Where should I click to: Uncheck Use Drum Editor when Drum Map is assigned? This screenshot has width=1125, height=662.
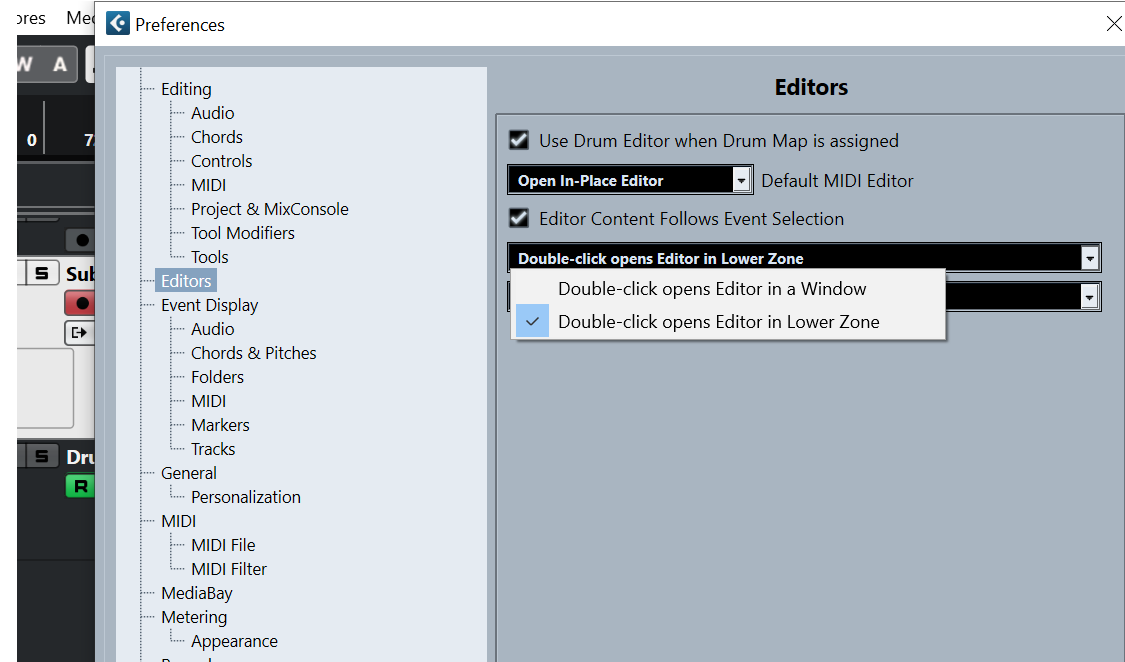point(518,140)
